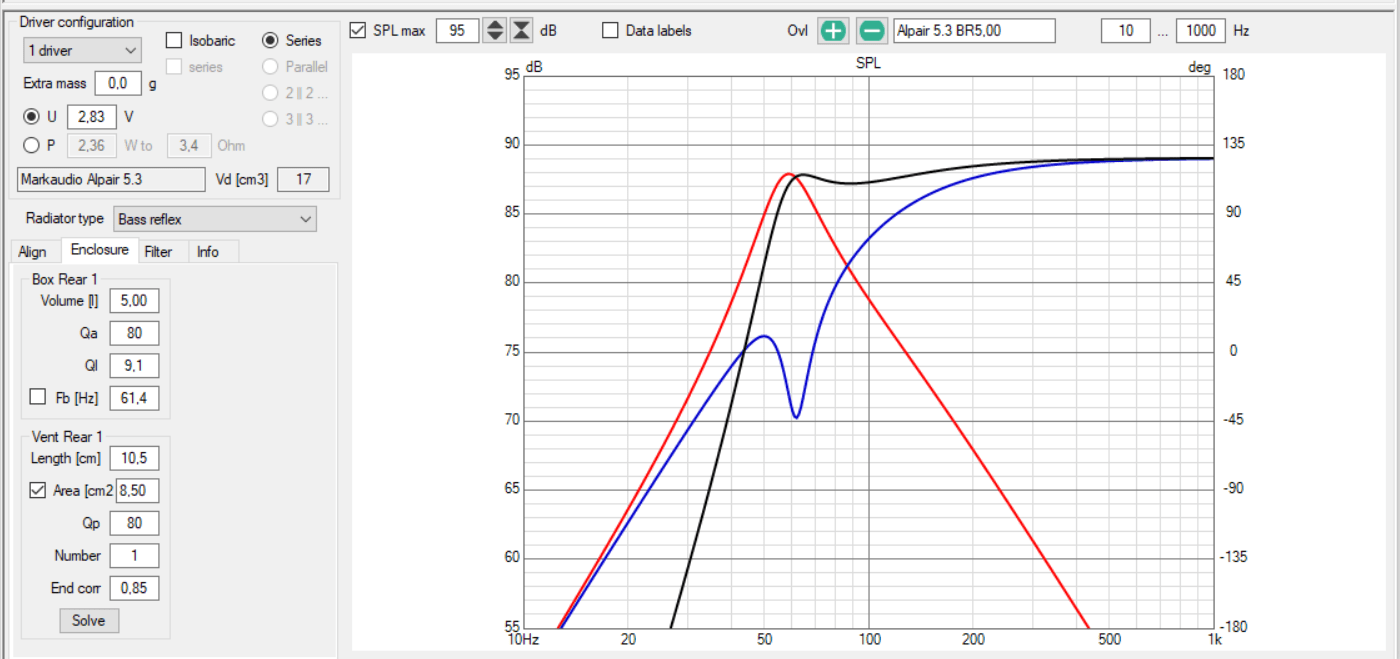Image resolution: width=1400 pixels, height=659 pixels.
Task: Click the overlay name field 'Alpair 5.3 BR5,00'
Action: click(974, 31)
